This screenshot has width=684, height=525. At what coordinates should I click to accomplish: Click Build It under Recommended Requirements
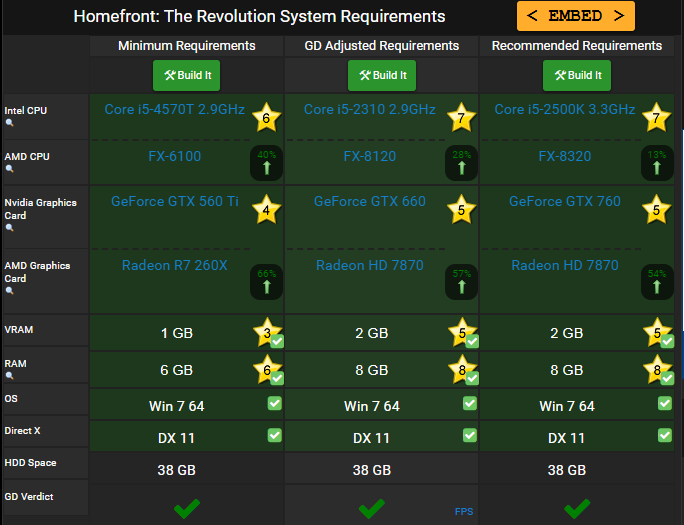pyautogui.click(x=577, y=75)
